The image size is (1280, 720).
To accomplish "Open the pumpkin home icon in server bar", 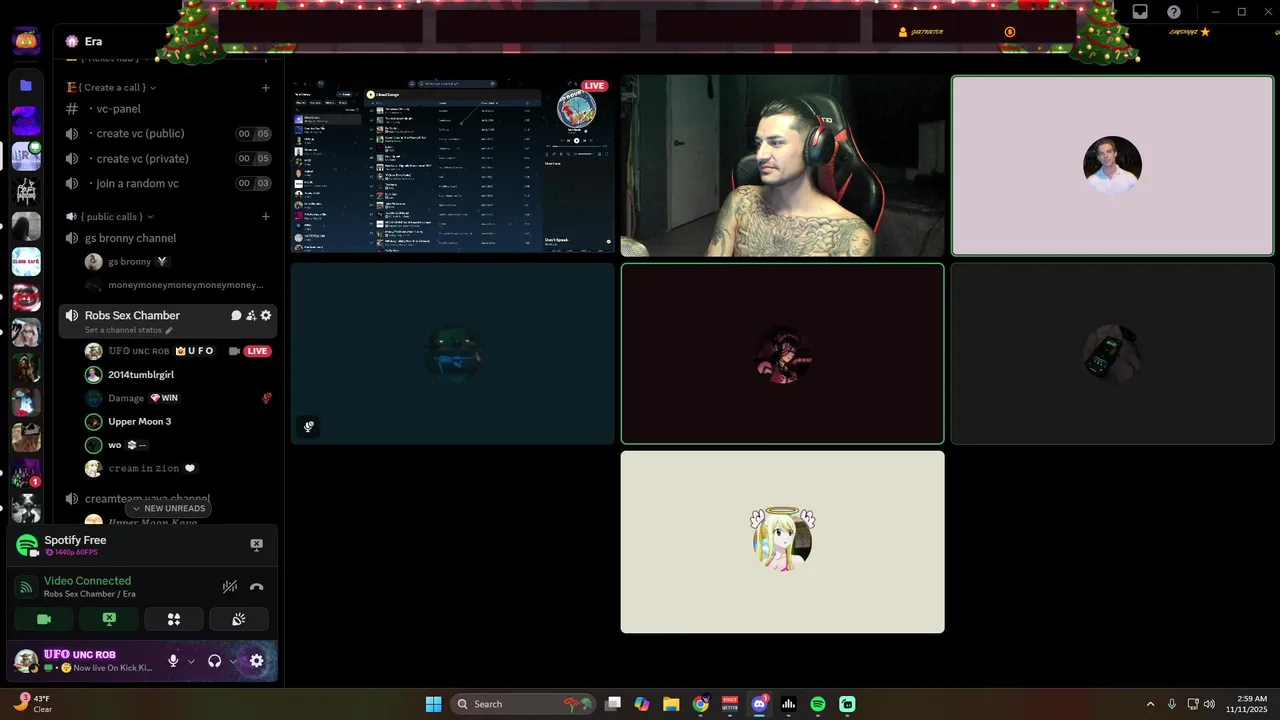I will click(x=26, y=41).
